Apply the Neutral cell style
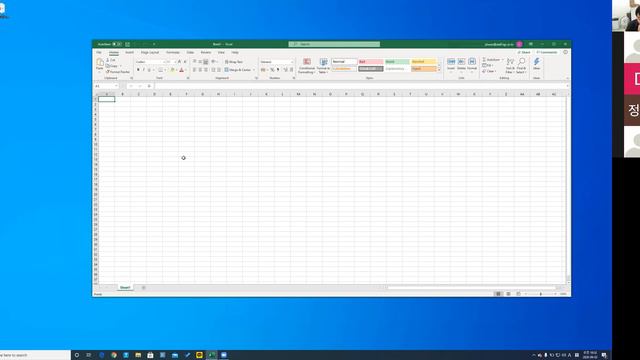This screenshot has width=640, height=360. pyautogui.click(x=424, y=62)
